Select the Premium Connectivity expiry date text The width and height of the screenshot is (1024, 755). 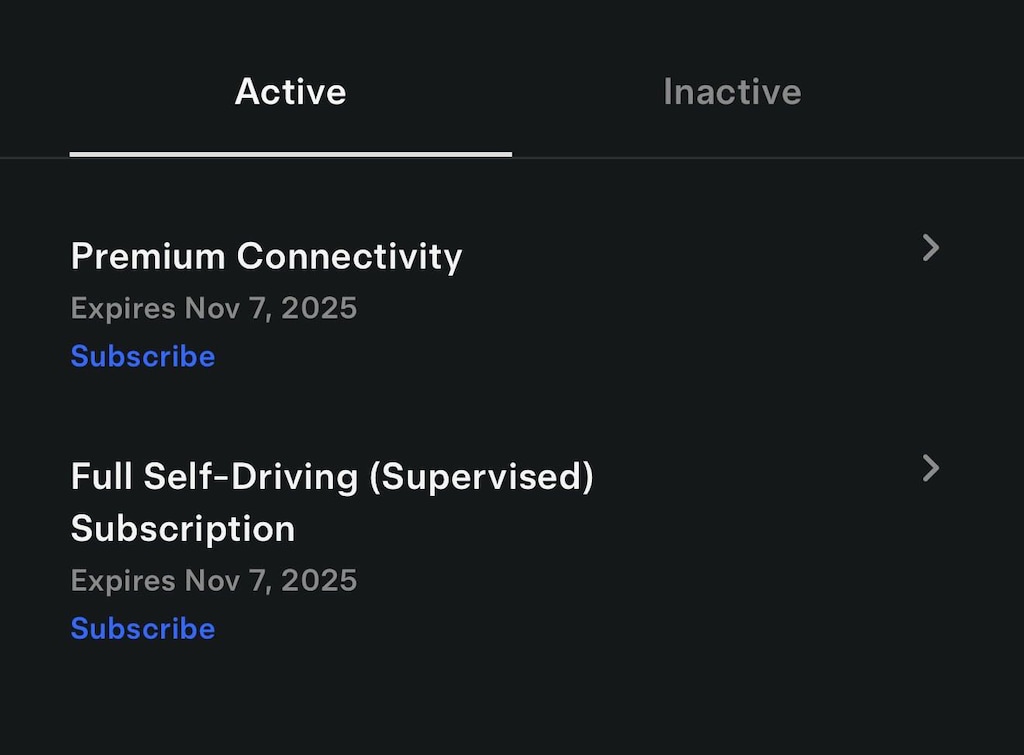[214, 308]
